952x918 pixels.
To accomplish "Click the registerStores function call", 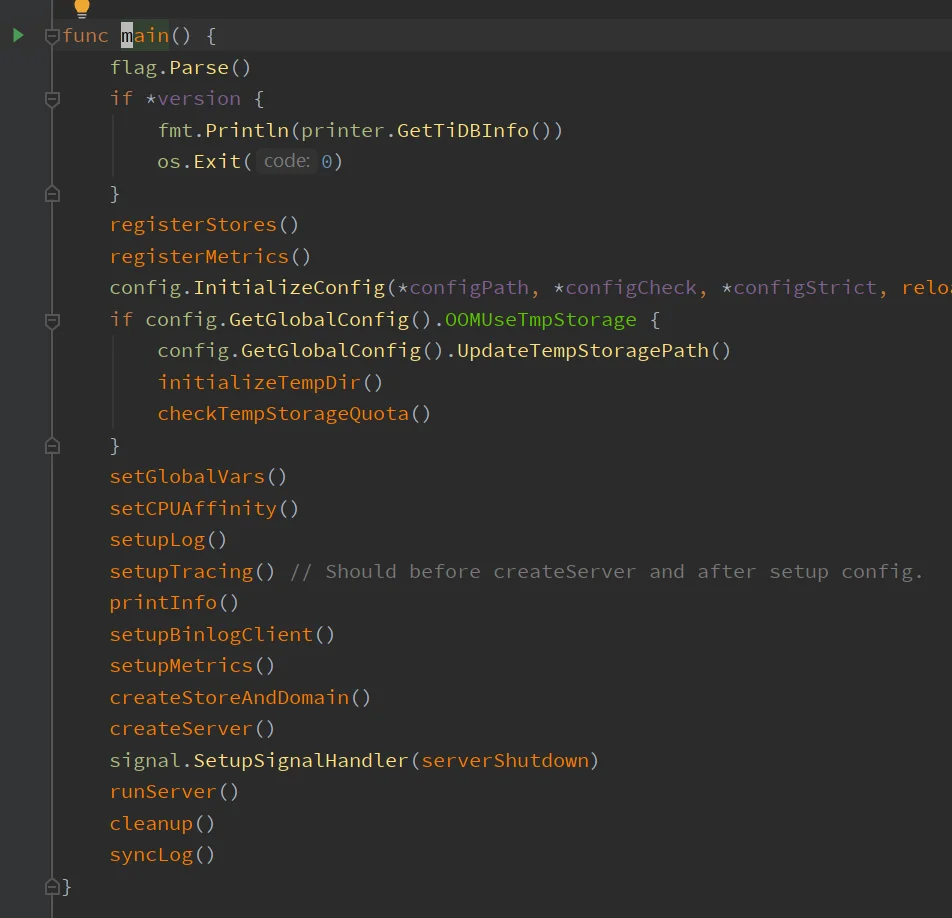I will (x=193, y=224).
